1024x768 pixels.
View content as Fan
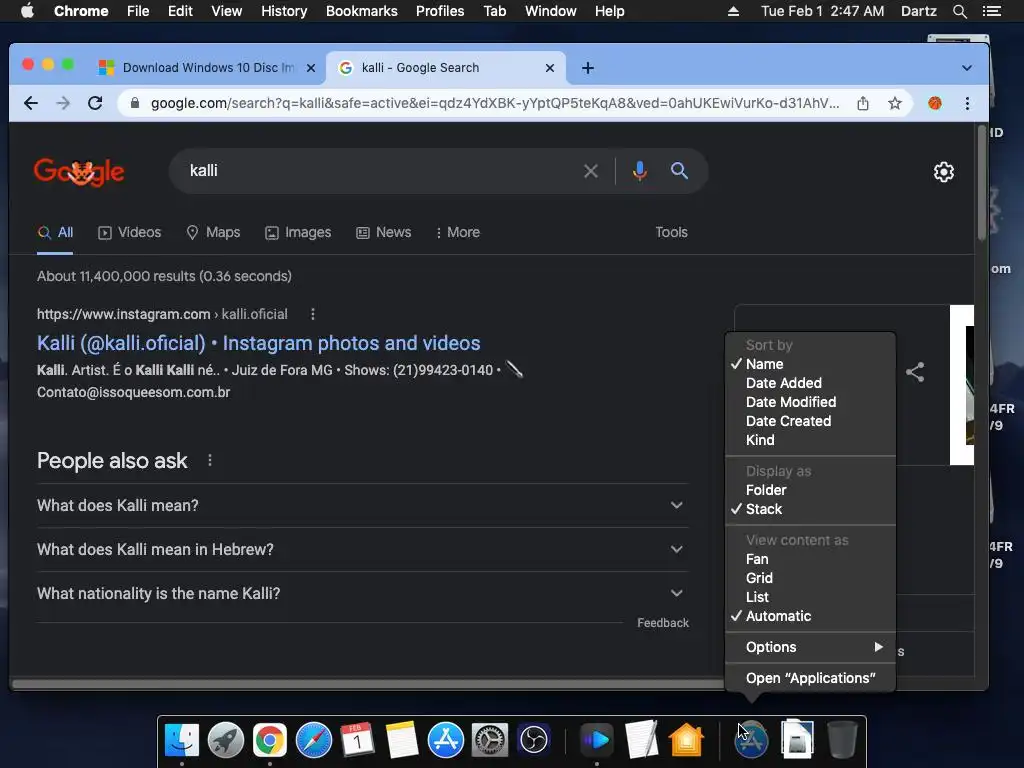coord(810,559)
